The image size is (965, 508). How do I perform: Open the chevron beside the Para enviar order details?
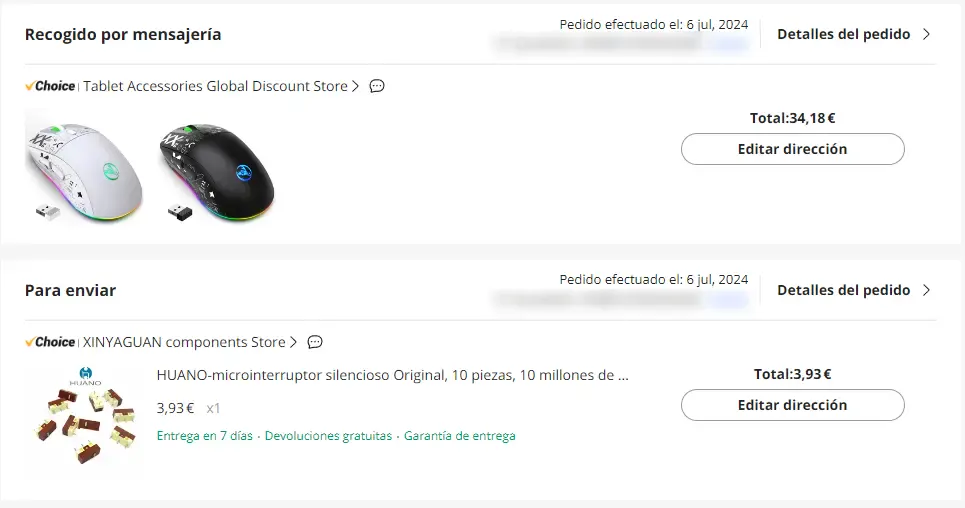click(926, 290)
